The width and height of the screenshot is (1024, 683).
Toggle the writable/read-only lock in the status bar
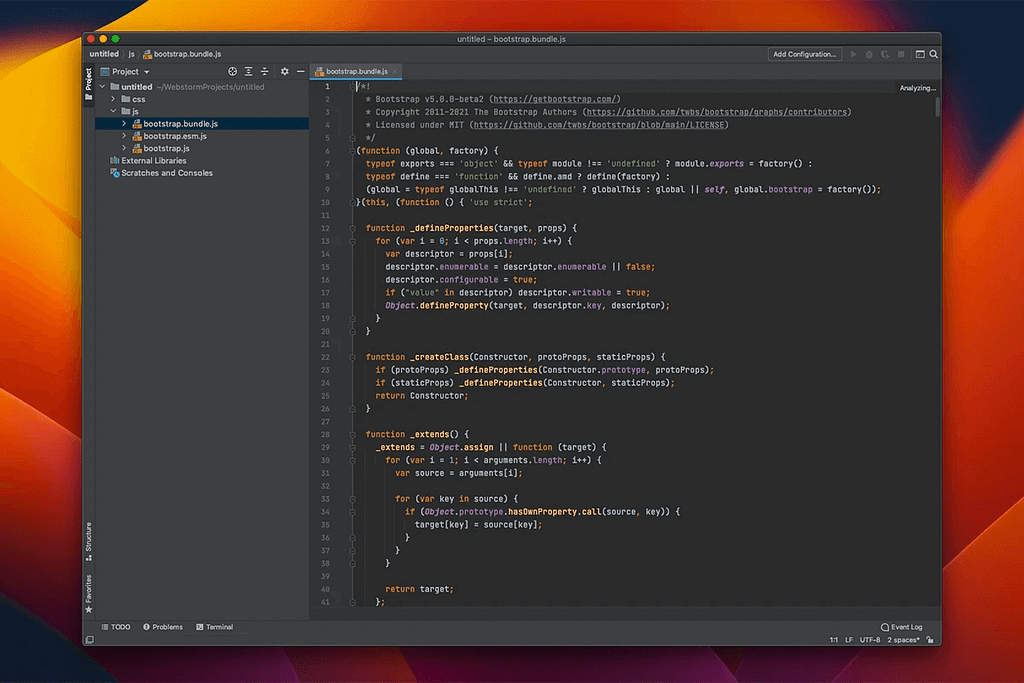pyautogui.click(x=930, y=640)
